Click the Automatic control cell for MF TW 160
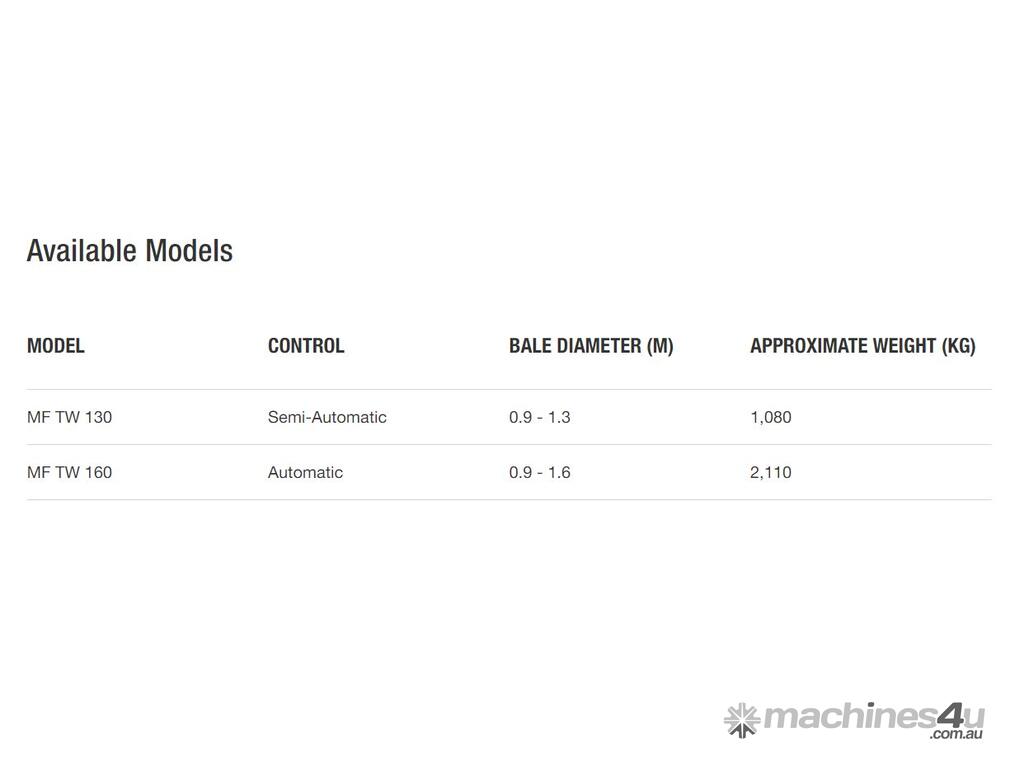Screen dimensions: 1024x768 pyautogui.click(x=305, y=472)
